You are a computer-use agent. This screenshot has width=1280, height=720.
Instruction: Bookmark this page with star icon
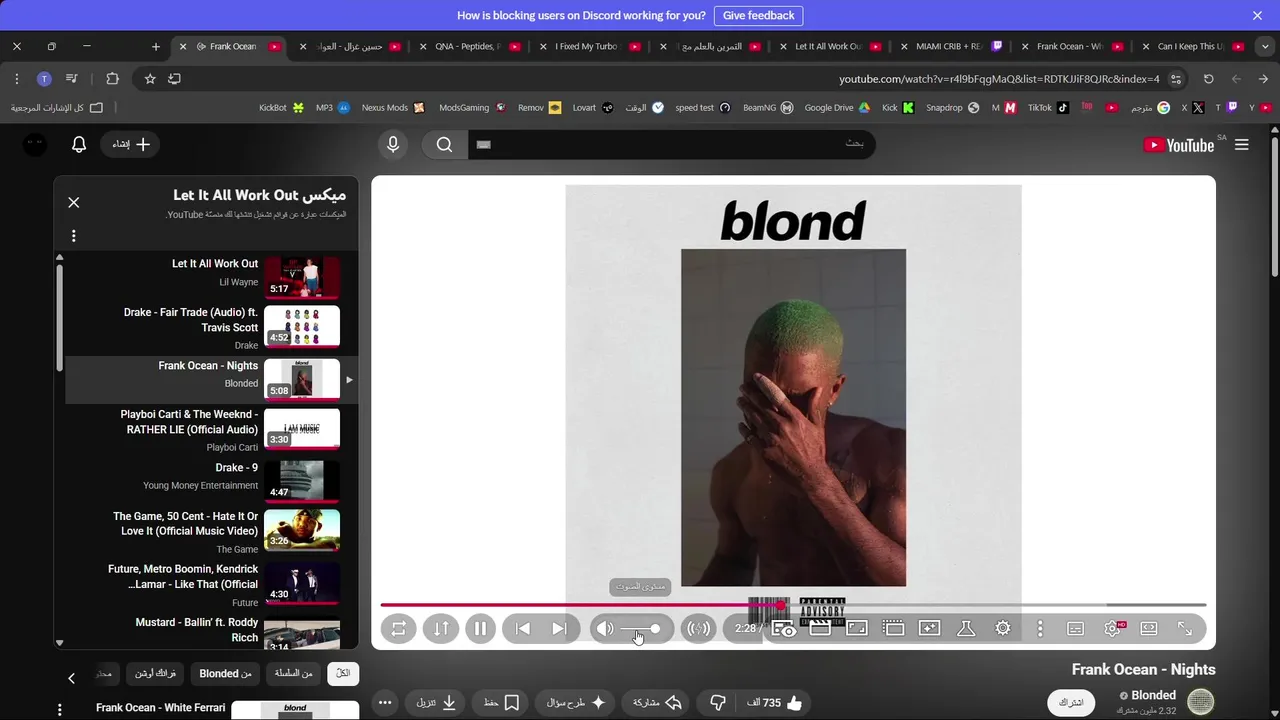click(150, 79)
